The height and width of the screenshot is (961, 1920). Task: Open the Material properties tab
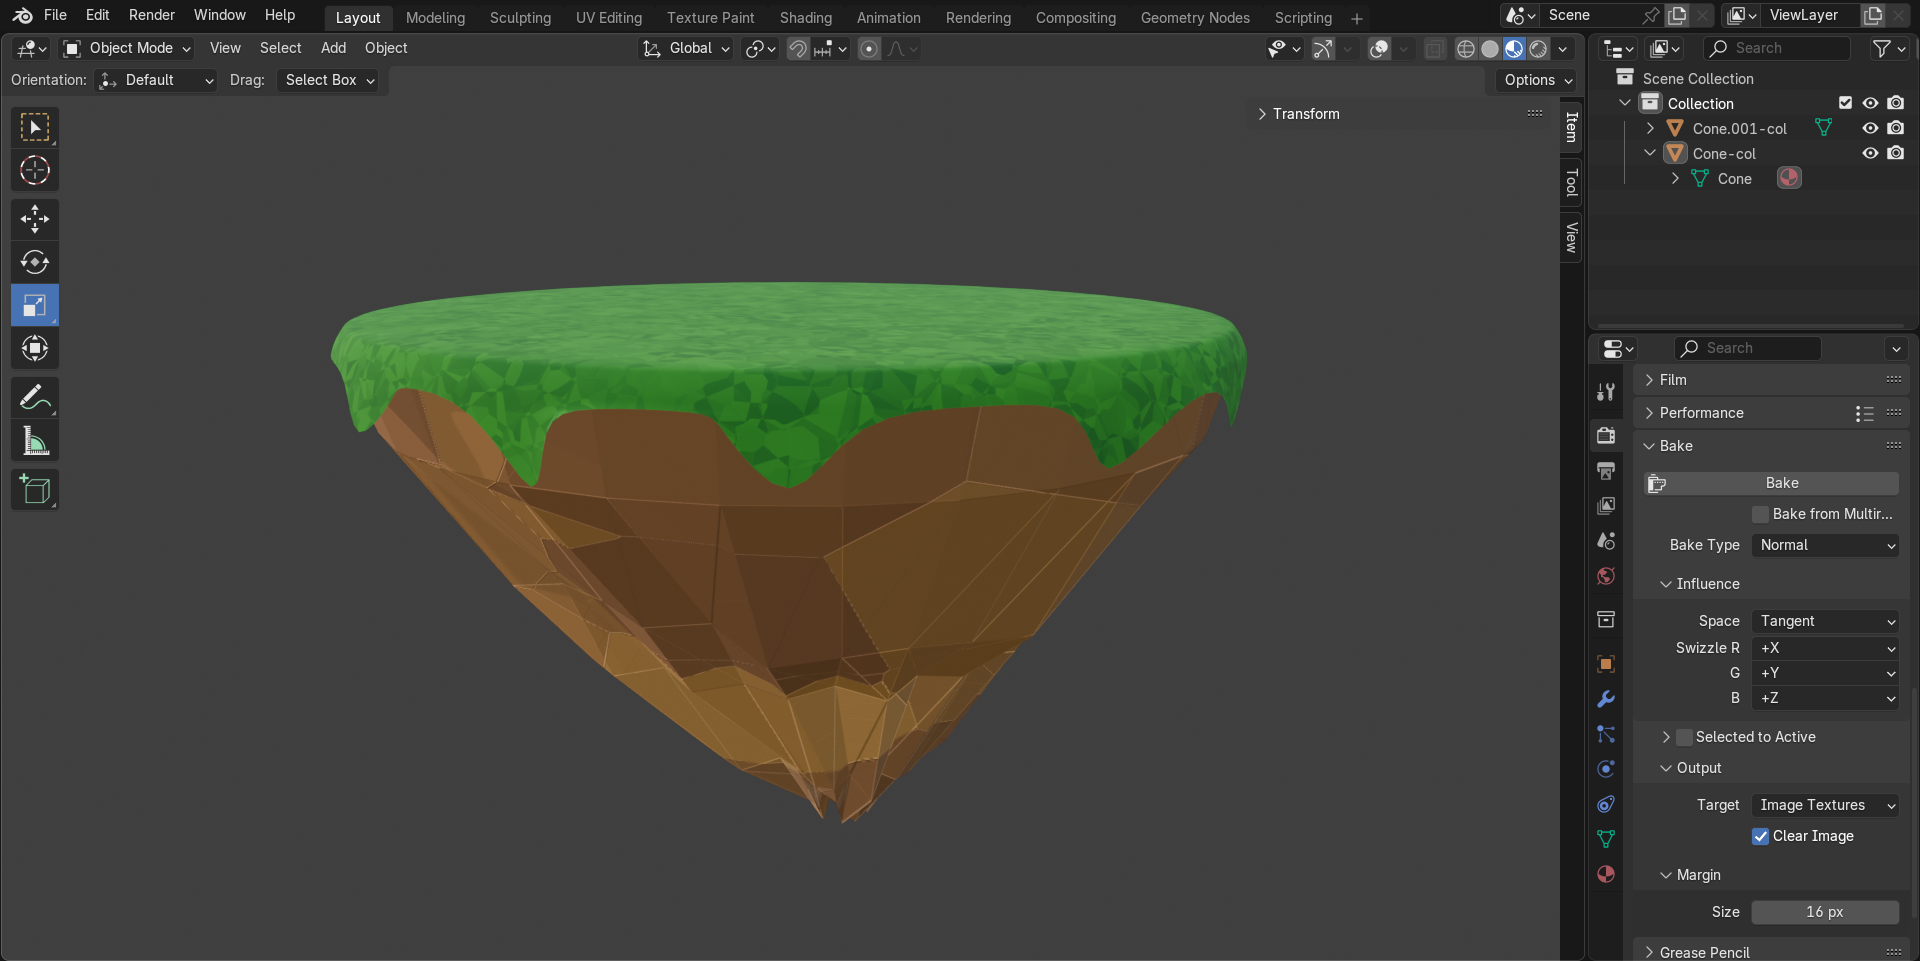1606,874
